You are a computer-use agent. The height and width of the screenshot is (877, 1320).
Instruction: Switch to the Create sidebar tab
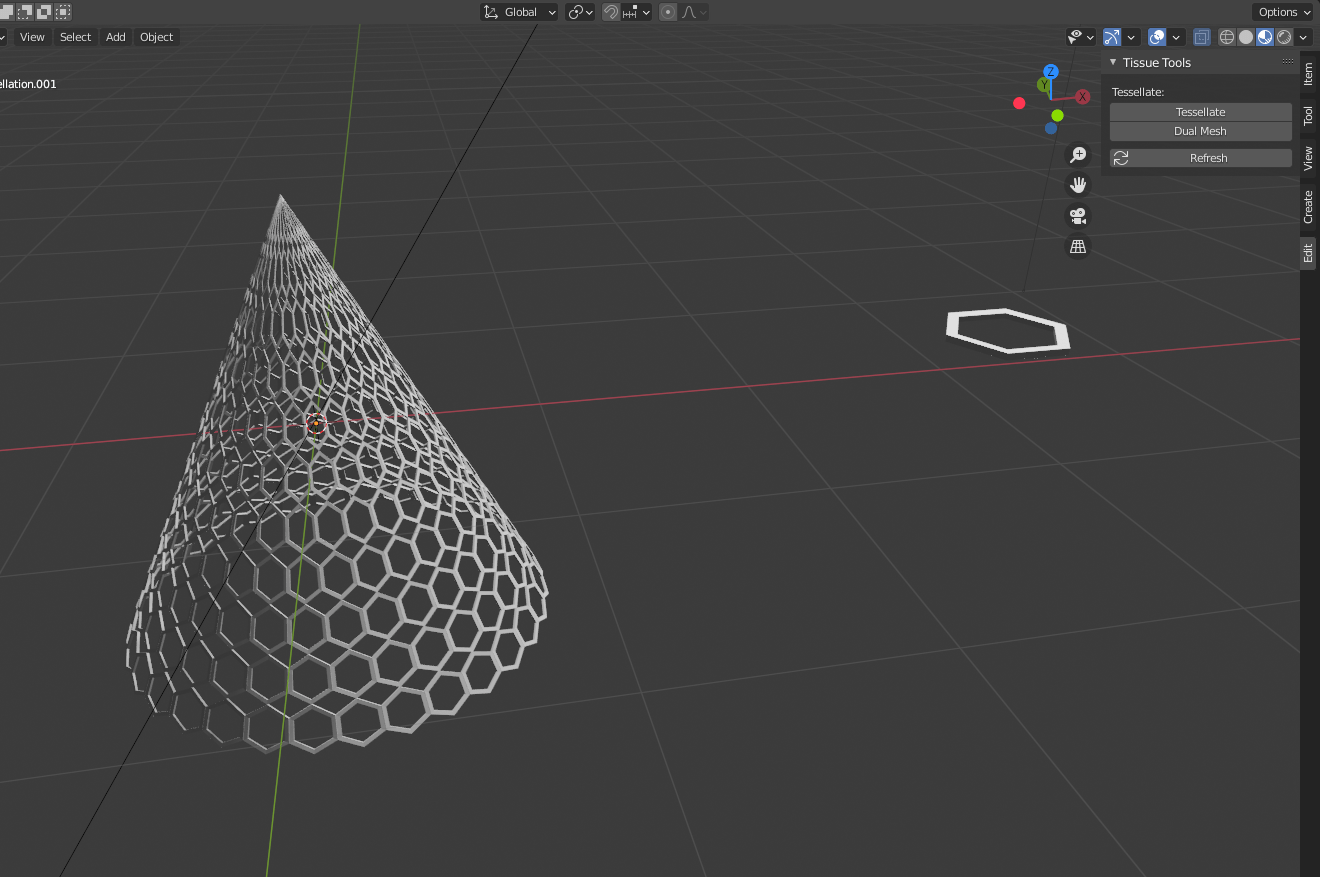pos(1308,207)
